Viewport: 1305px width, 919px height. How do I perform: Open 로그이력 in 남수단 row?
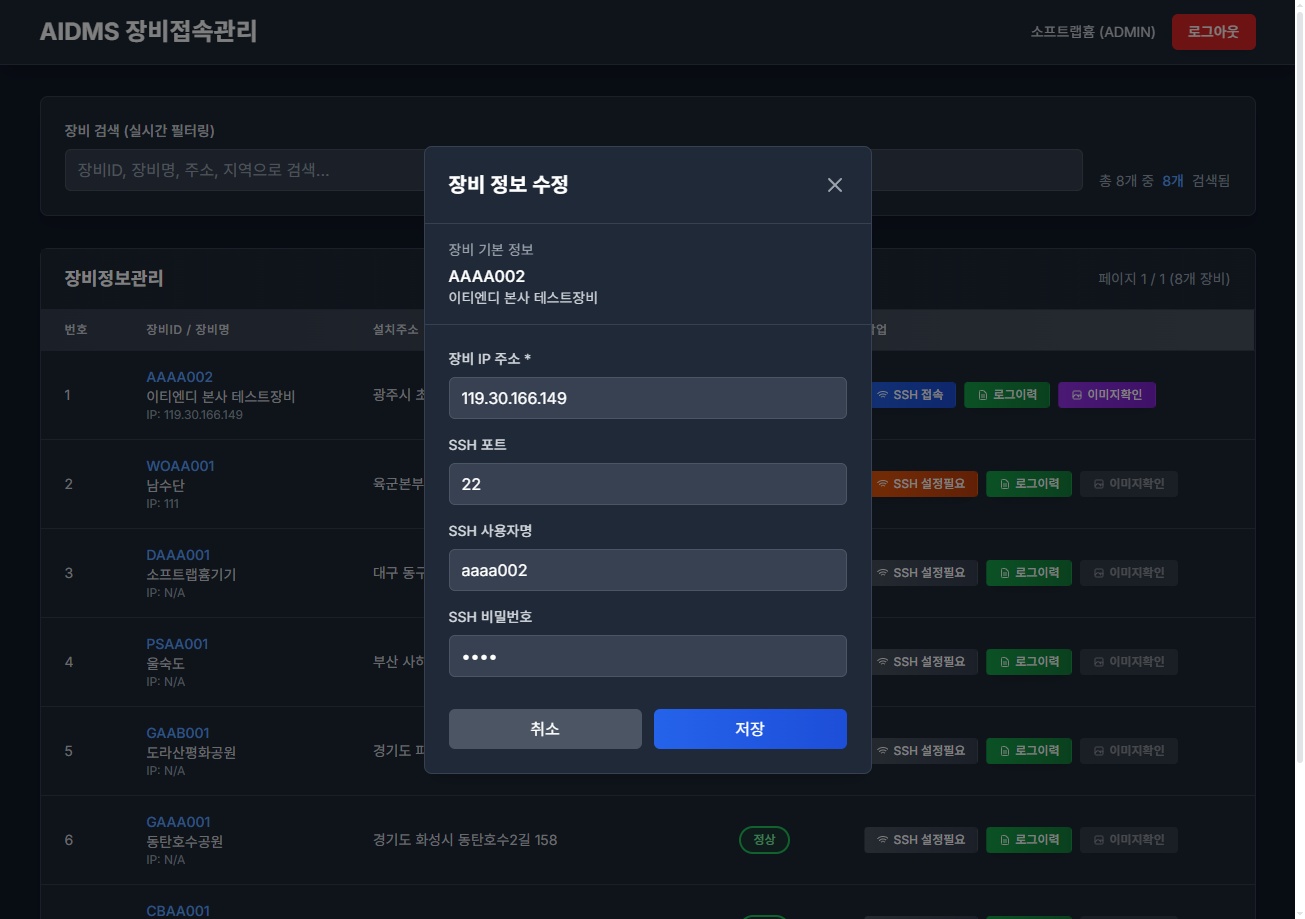point(1029,484)
